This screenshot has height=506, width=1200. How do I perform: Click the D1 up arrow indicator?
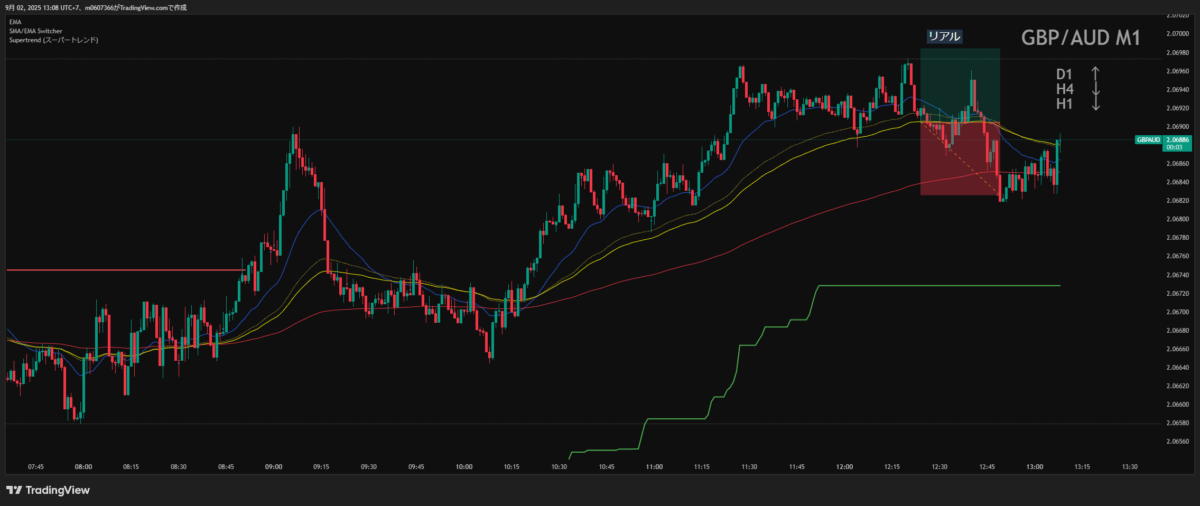(1096, 74)
